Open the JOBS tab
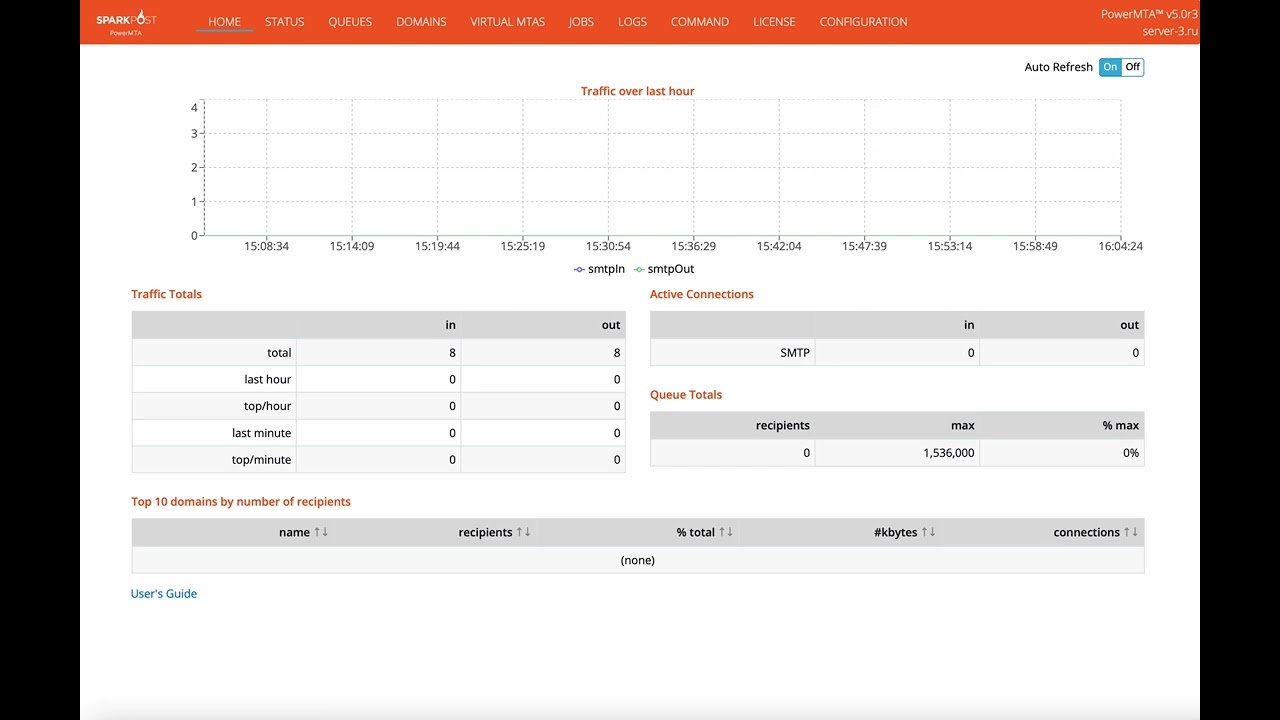The image size is (1280, 720). pos(581,22)
